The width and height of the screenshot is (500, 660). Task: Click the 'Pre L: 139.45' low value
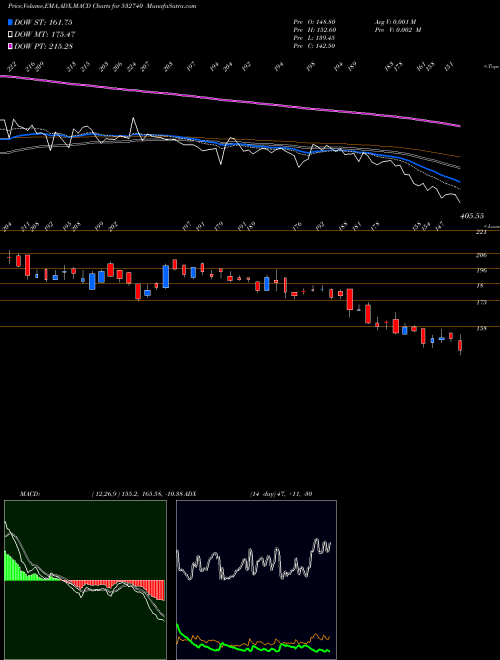click(314, 38)
